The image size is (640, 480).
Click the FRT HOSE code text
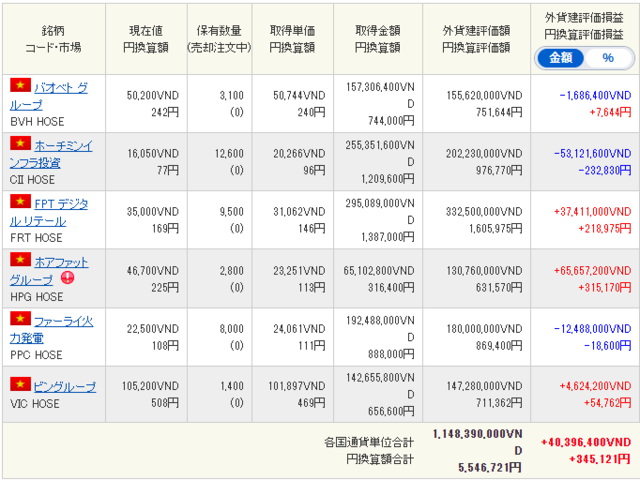click(36, 238)
